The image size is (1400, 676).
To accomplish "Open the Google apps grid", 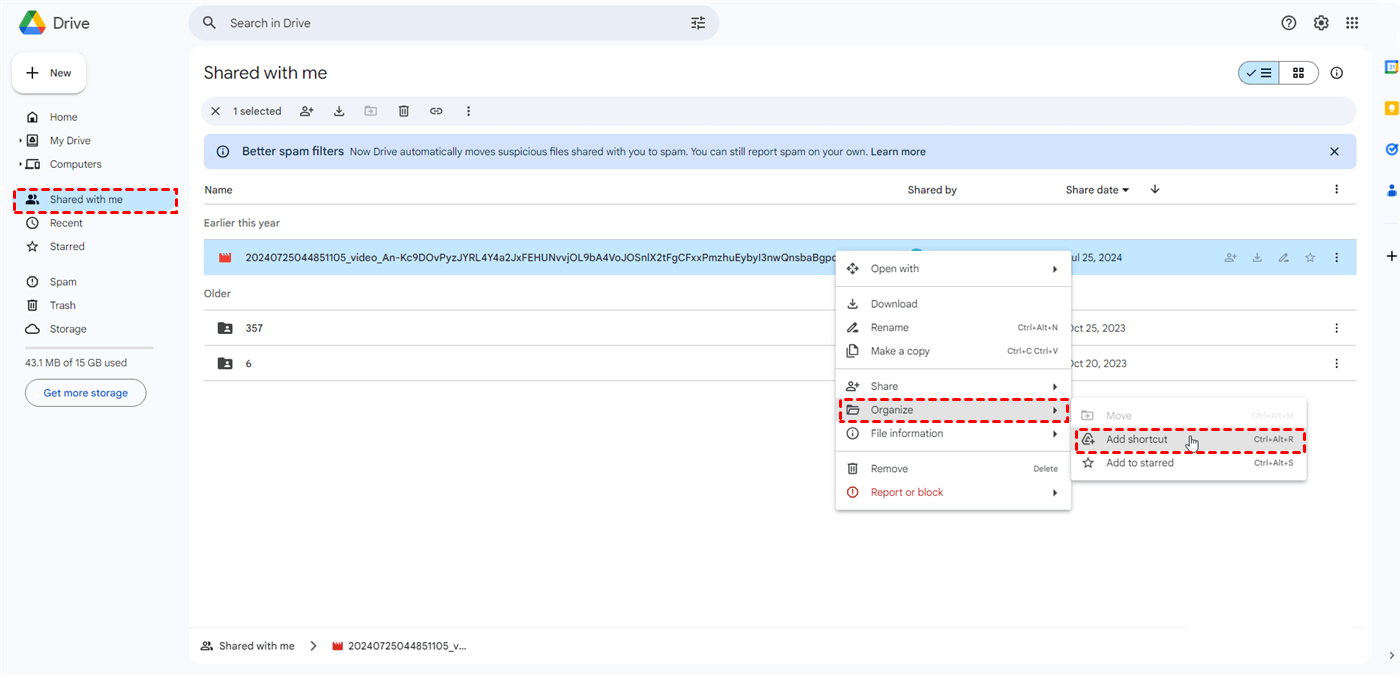I will click(1352, 23).
